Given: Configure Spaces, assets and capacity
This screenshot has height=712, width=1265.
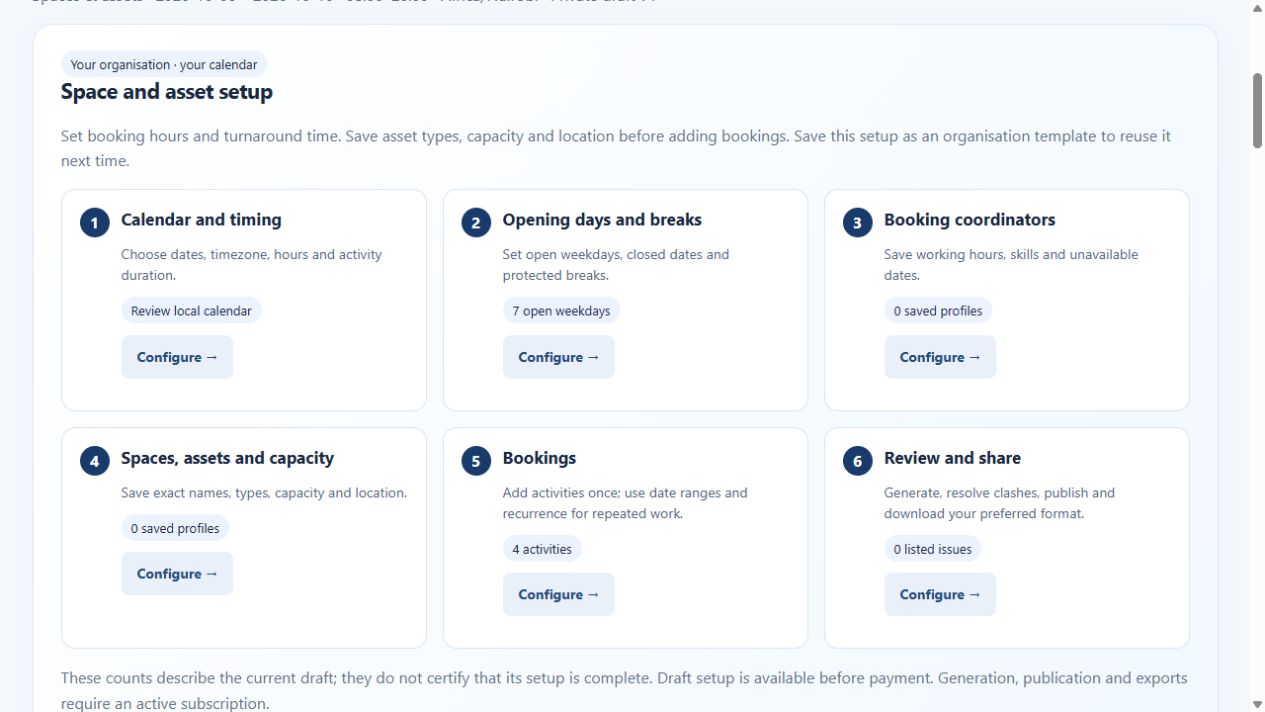Looking at the screenshot, I should 177,574.
